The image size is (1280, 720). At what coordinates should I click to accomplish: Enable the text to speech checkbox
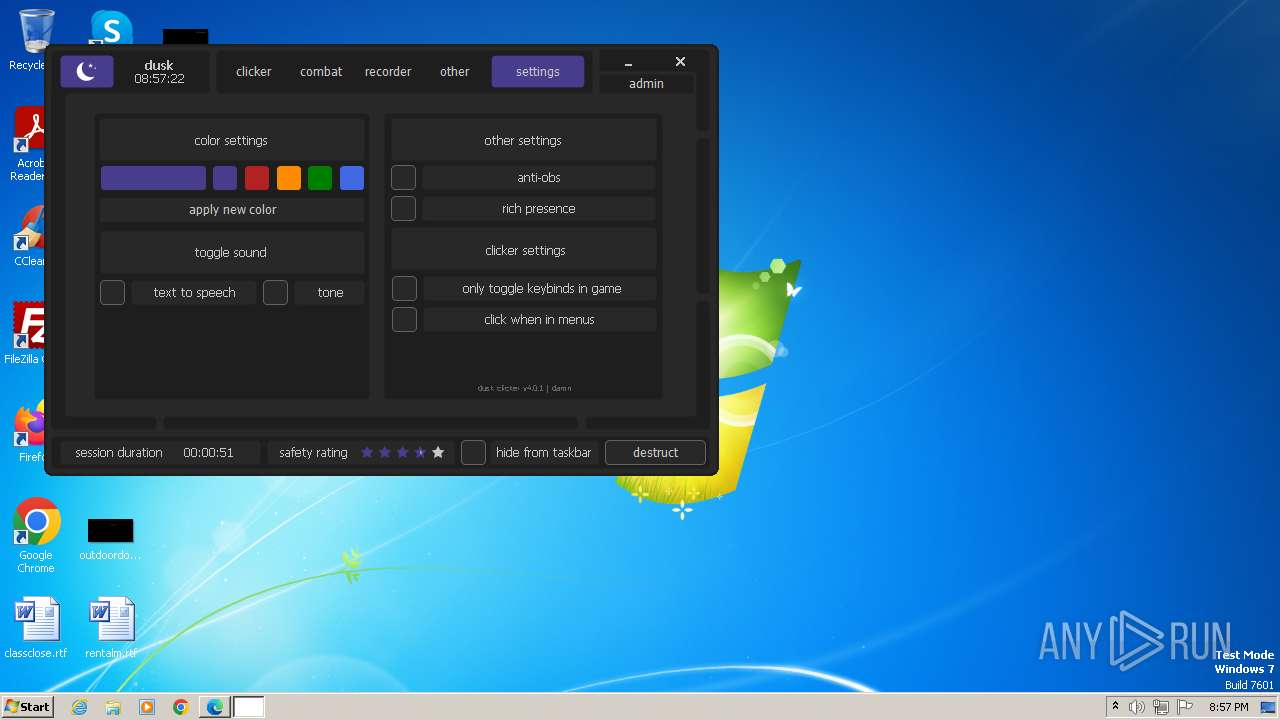coord(113,293)
